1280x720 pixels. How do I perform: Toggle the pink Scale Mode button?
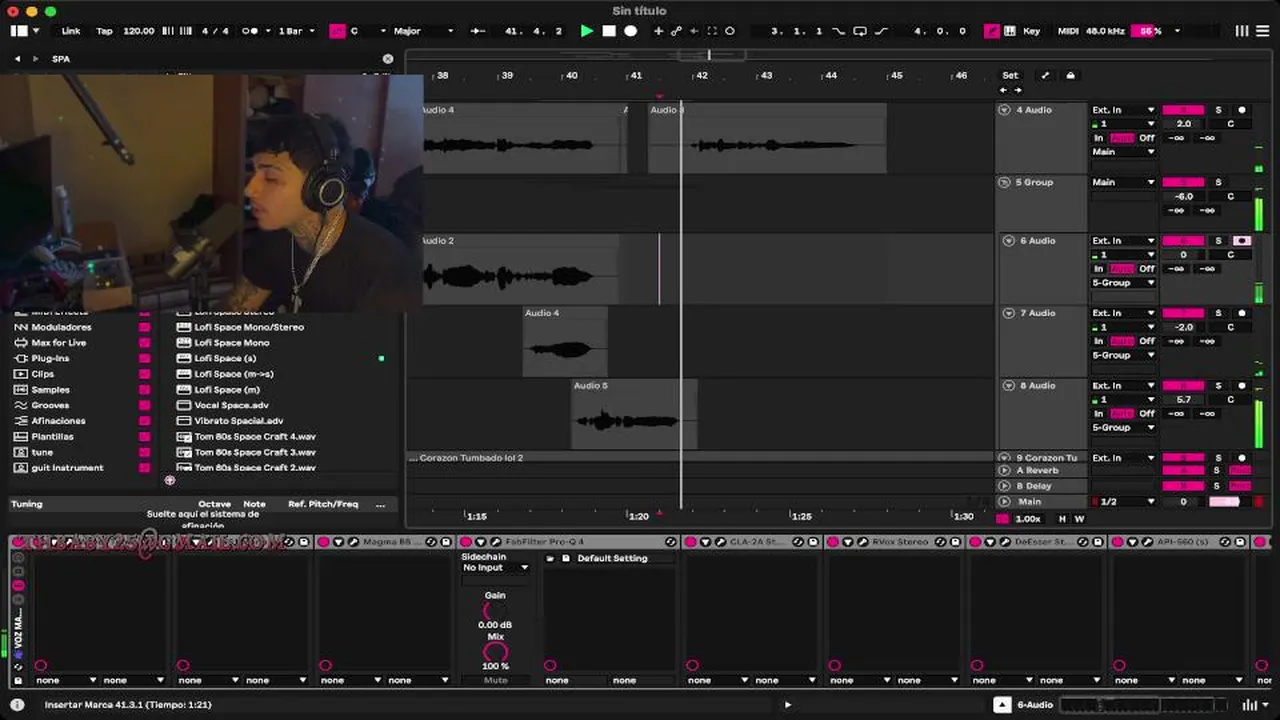(x=337, y=31)
